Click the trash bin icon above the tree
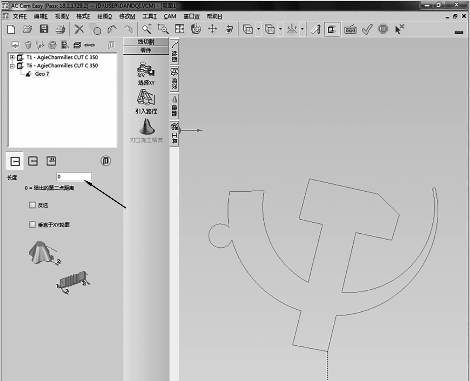470x381 pixels. 28,45
